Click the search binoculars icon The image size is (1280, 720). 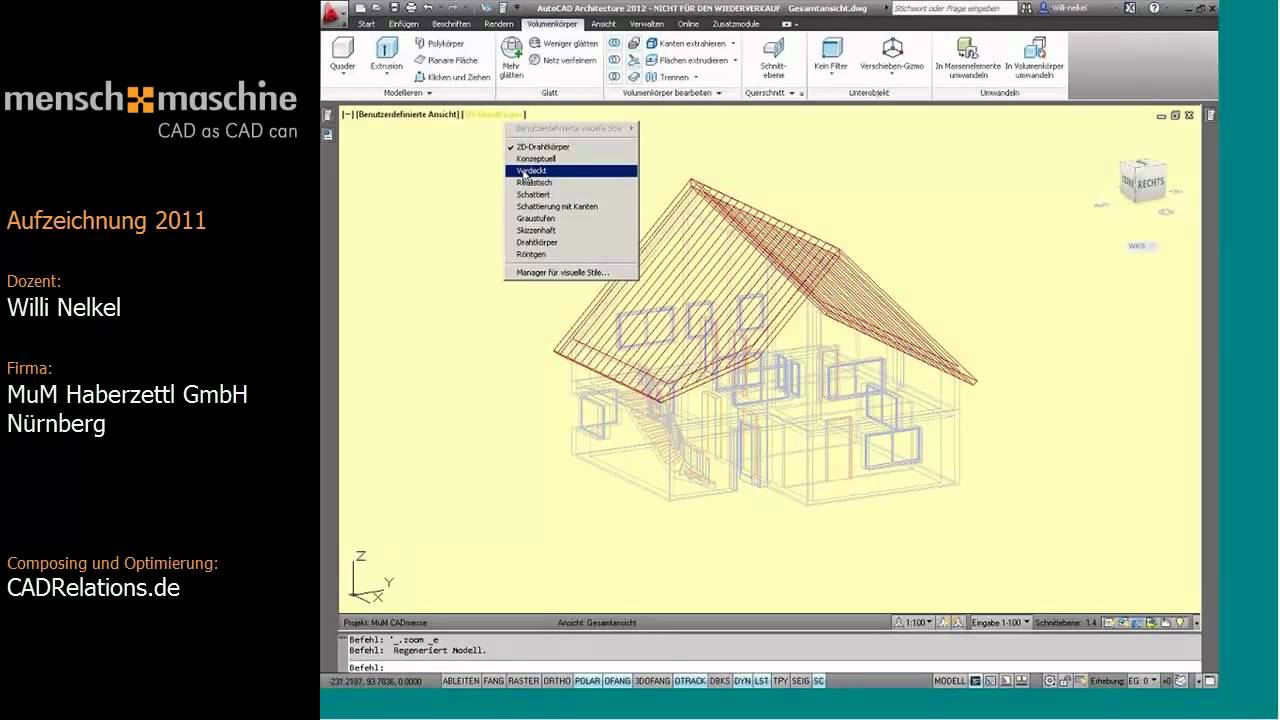(1026, 8)
